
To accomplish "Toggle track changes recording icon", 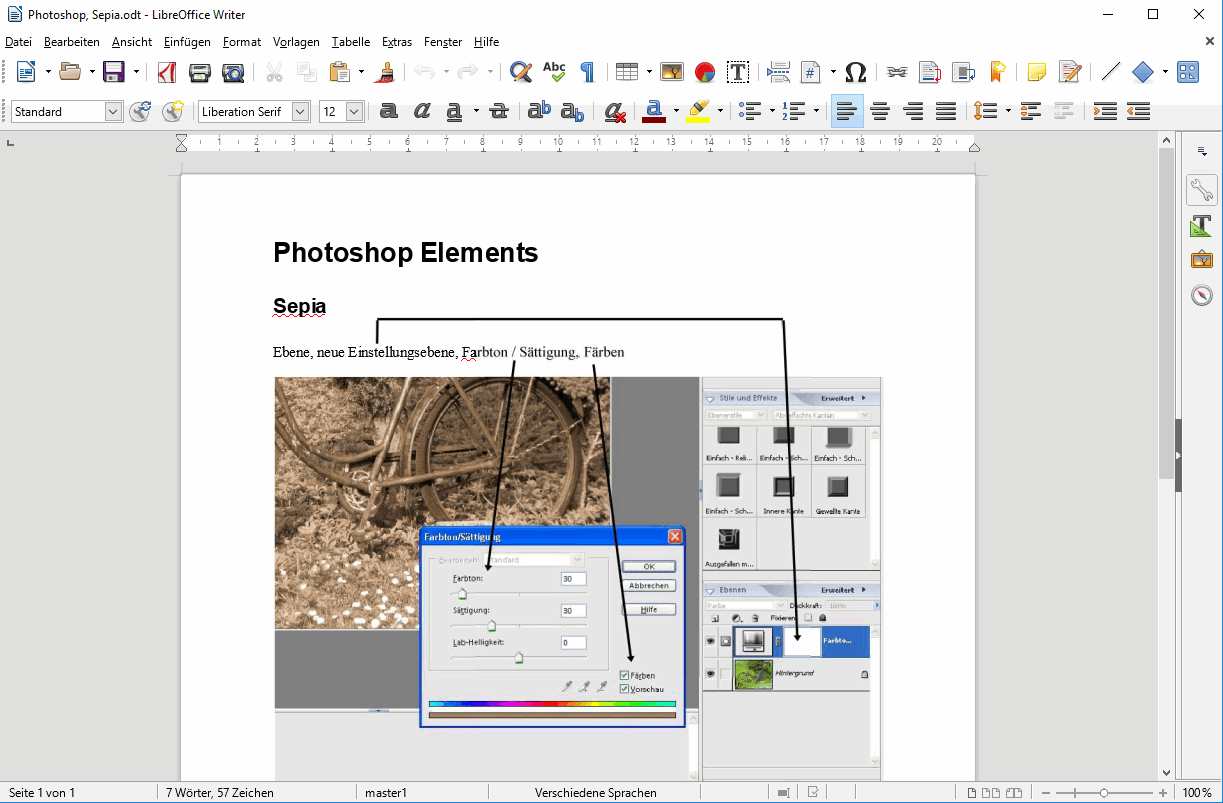I will (x=1070, y=72).
